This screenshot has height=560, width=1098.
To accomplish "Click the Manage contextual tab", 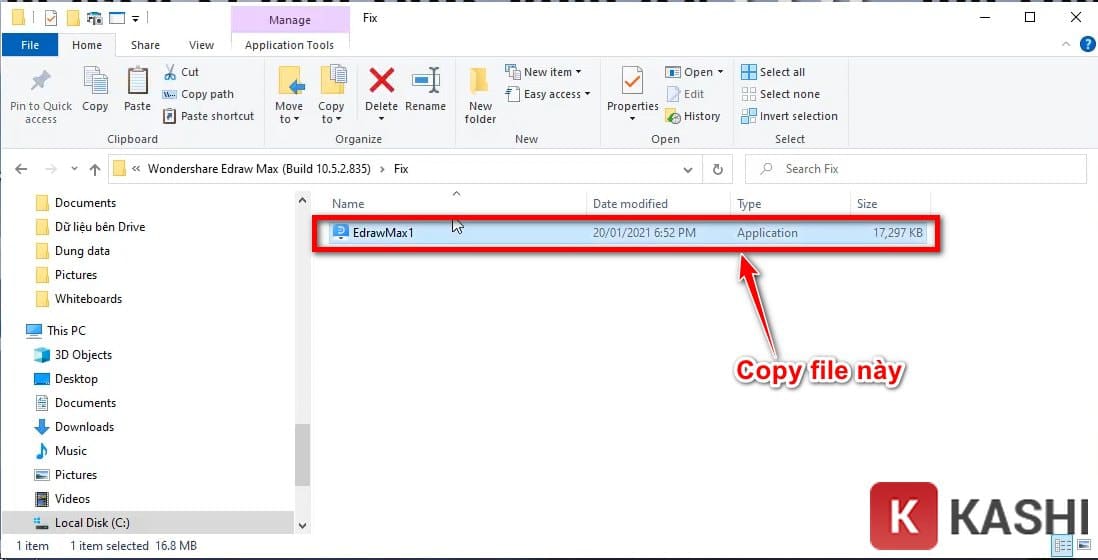I will [x=290, y=20].
